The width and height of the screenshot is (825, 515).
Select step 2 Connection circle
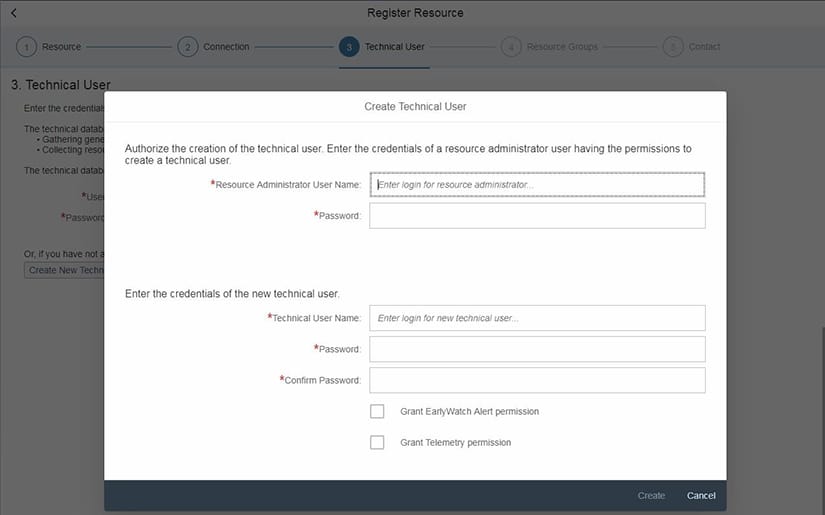point(188,47)
